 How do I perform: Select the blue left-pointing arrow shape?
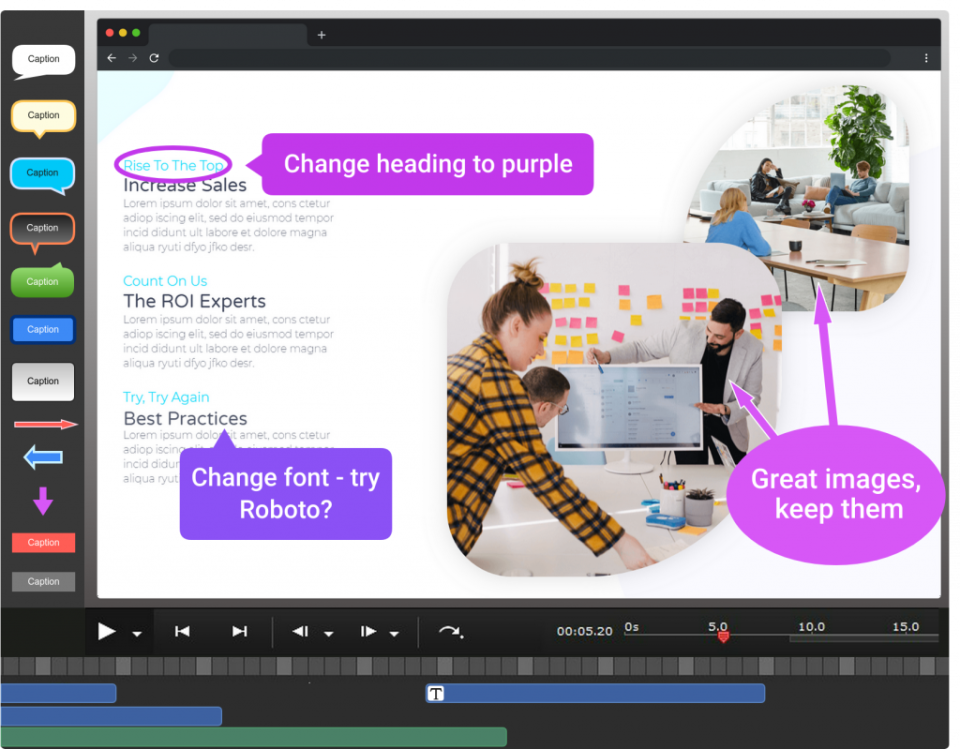coord(42,457)
